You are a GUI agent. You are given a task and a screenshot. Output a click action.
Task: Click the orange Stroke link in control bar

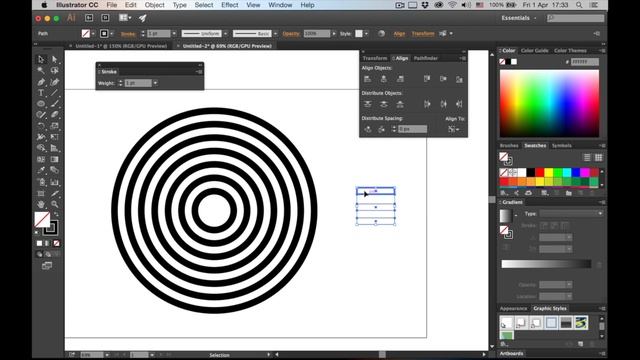pos(128,34)
